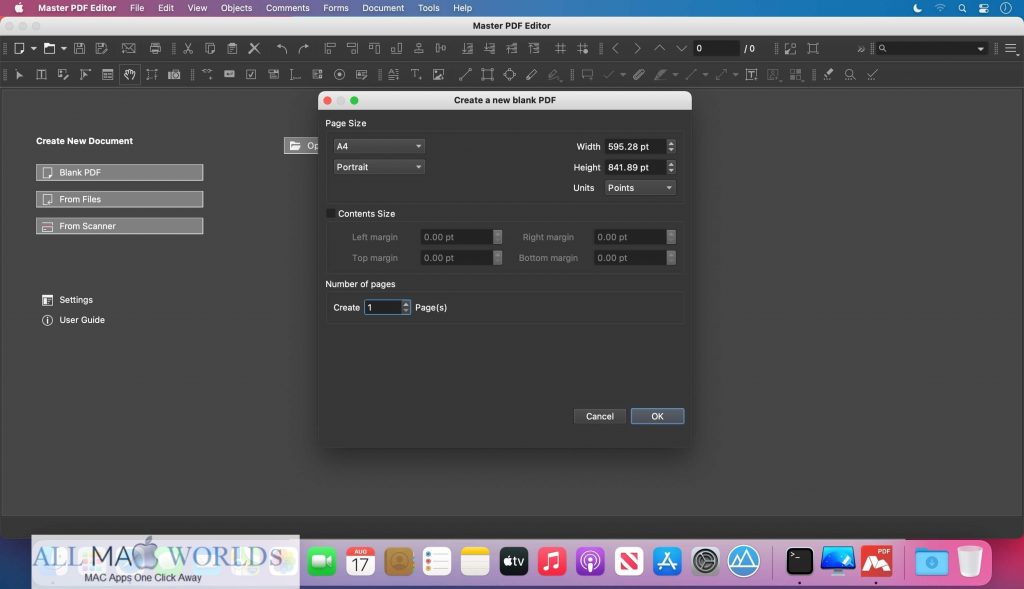This screenshot has width=1024, height=589.
Task: Click the send by email envelope icon
Action: (129, 48)
